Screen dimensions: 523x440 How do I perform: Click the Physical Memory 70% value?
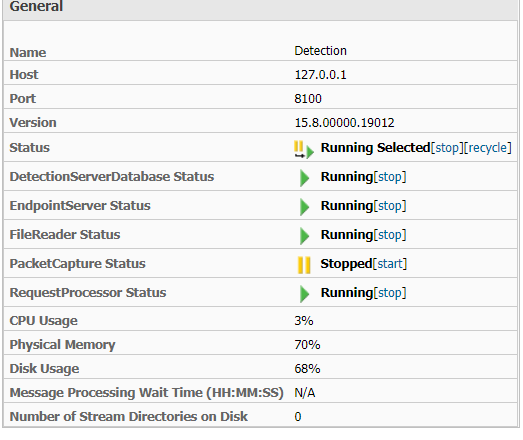[307, 345]
